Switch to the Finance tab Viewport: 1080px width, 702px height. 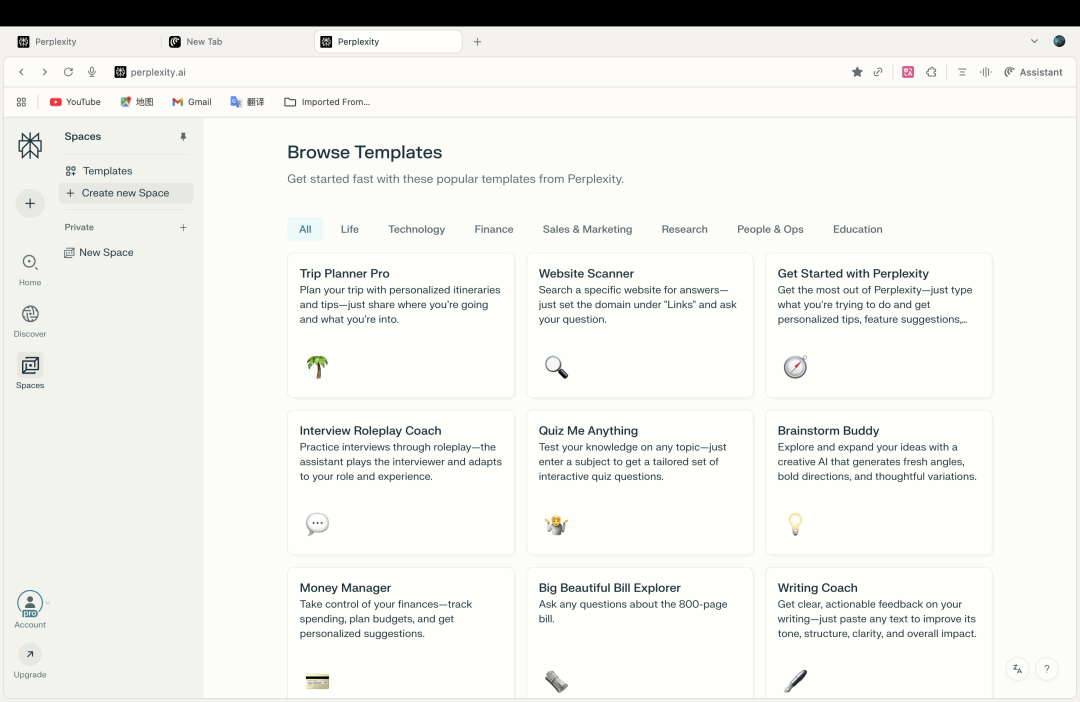[x=494, y=229]
